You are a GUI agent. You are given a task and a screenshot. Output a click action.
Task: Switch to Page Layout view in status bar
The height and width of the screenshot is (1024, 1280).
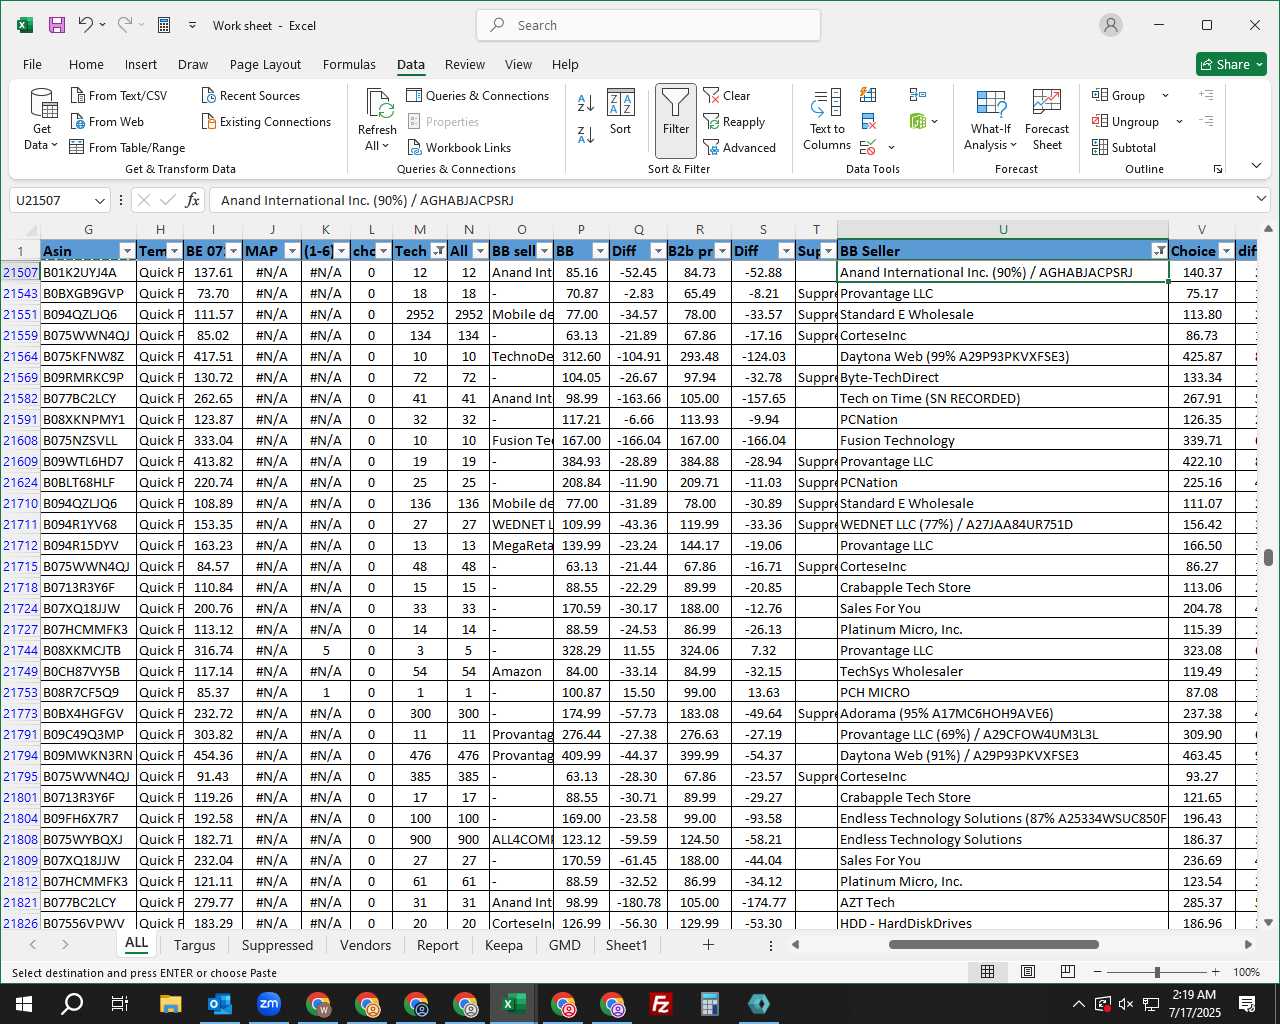point(1027,972)
